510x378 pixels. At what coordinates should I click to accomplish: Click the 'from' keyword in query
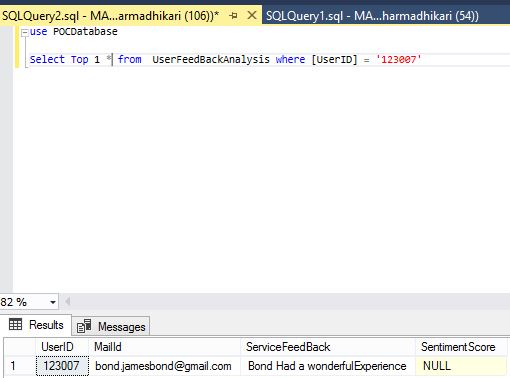point(129,59)
